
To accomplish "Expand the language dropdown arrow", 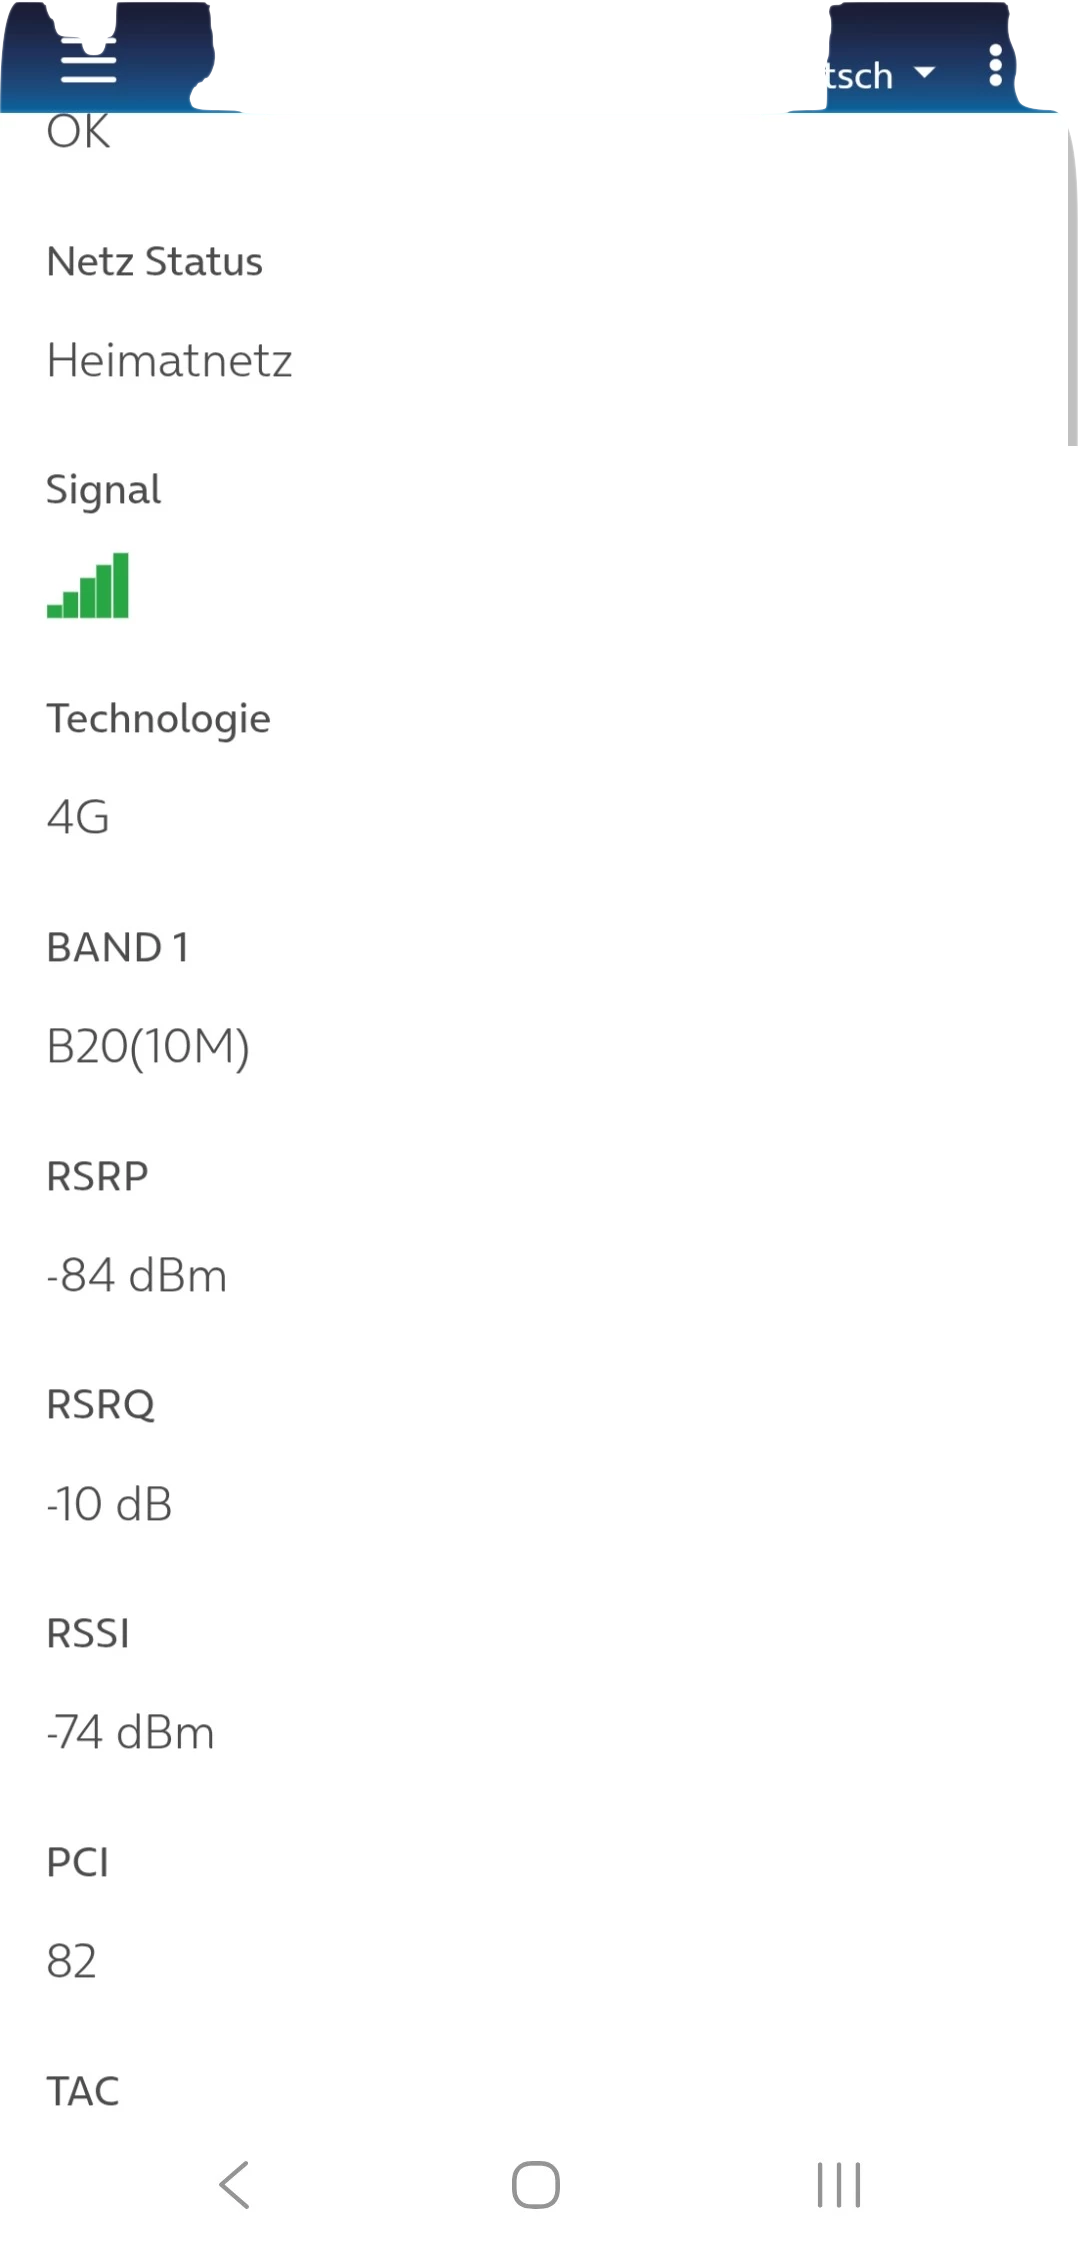I will pyautogui.click(x=925, y=72).
